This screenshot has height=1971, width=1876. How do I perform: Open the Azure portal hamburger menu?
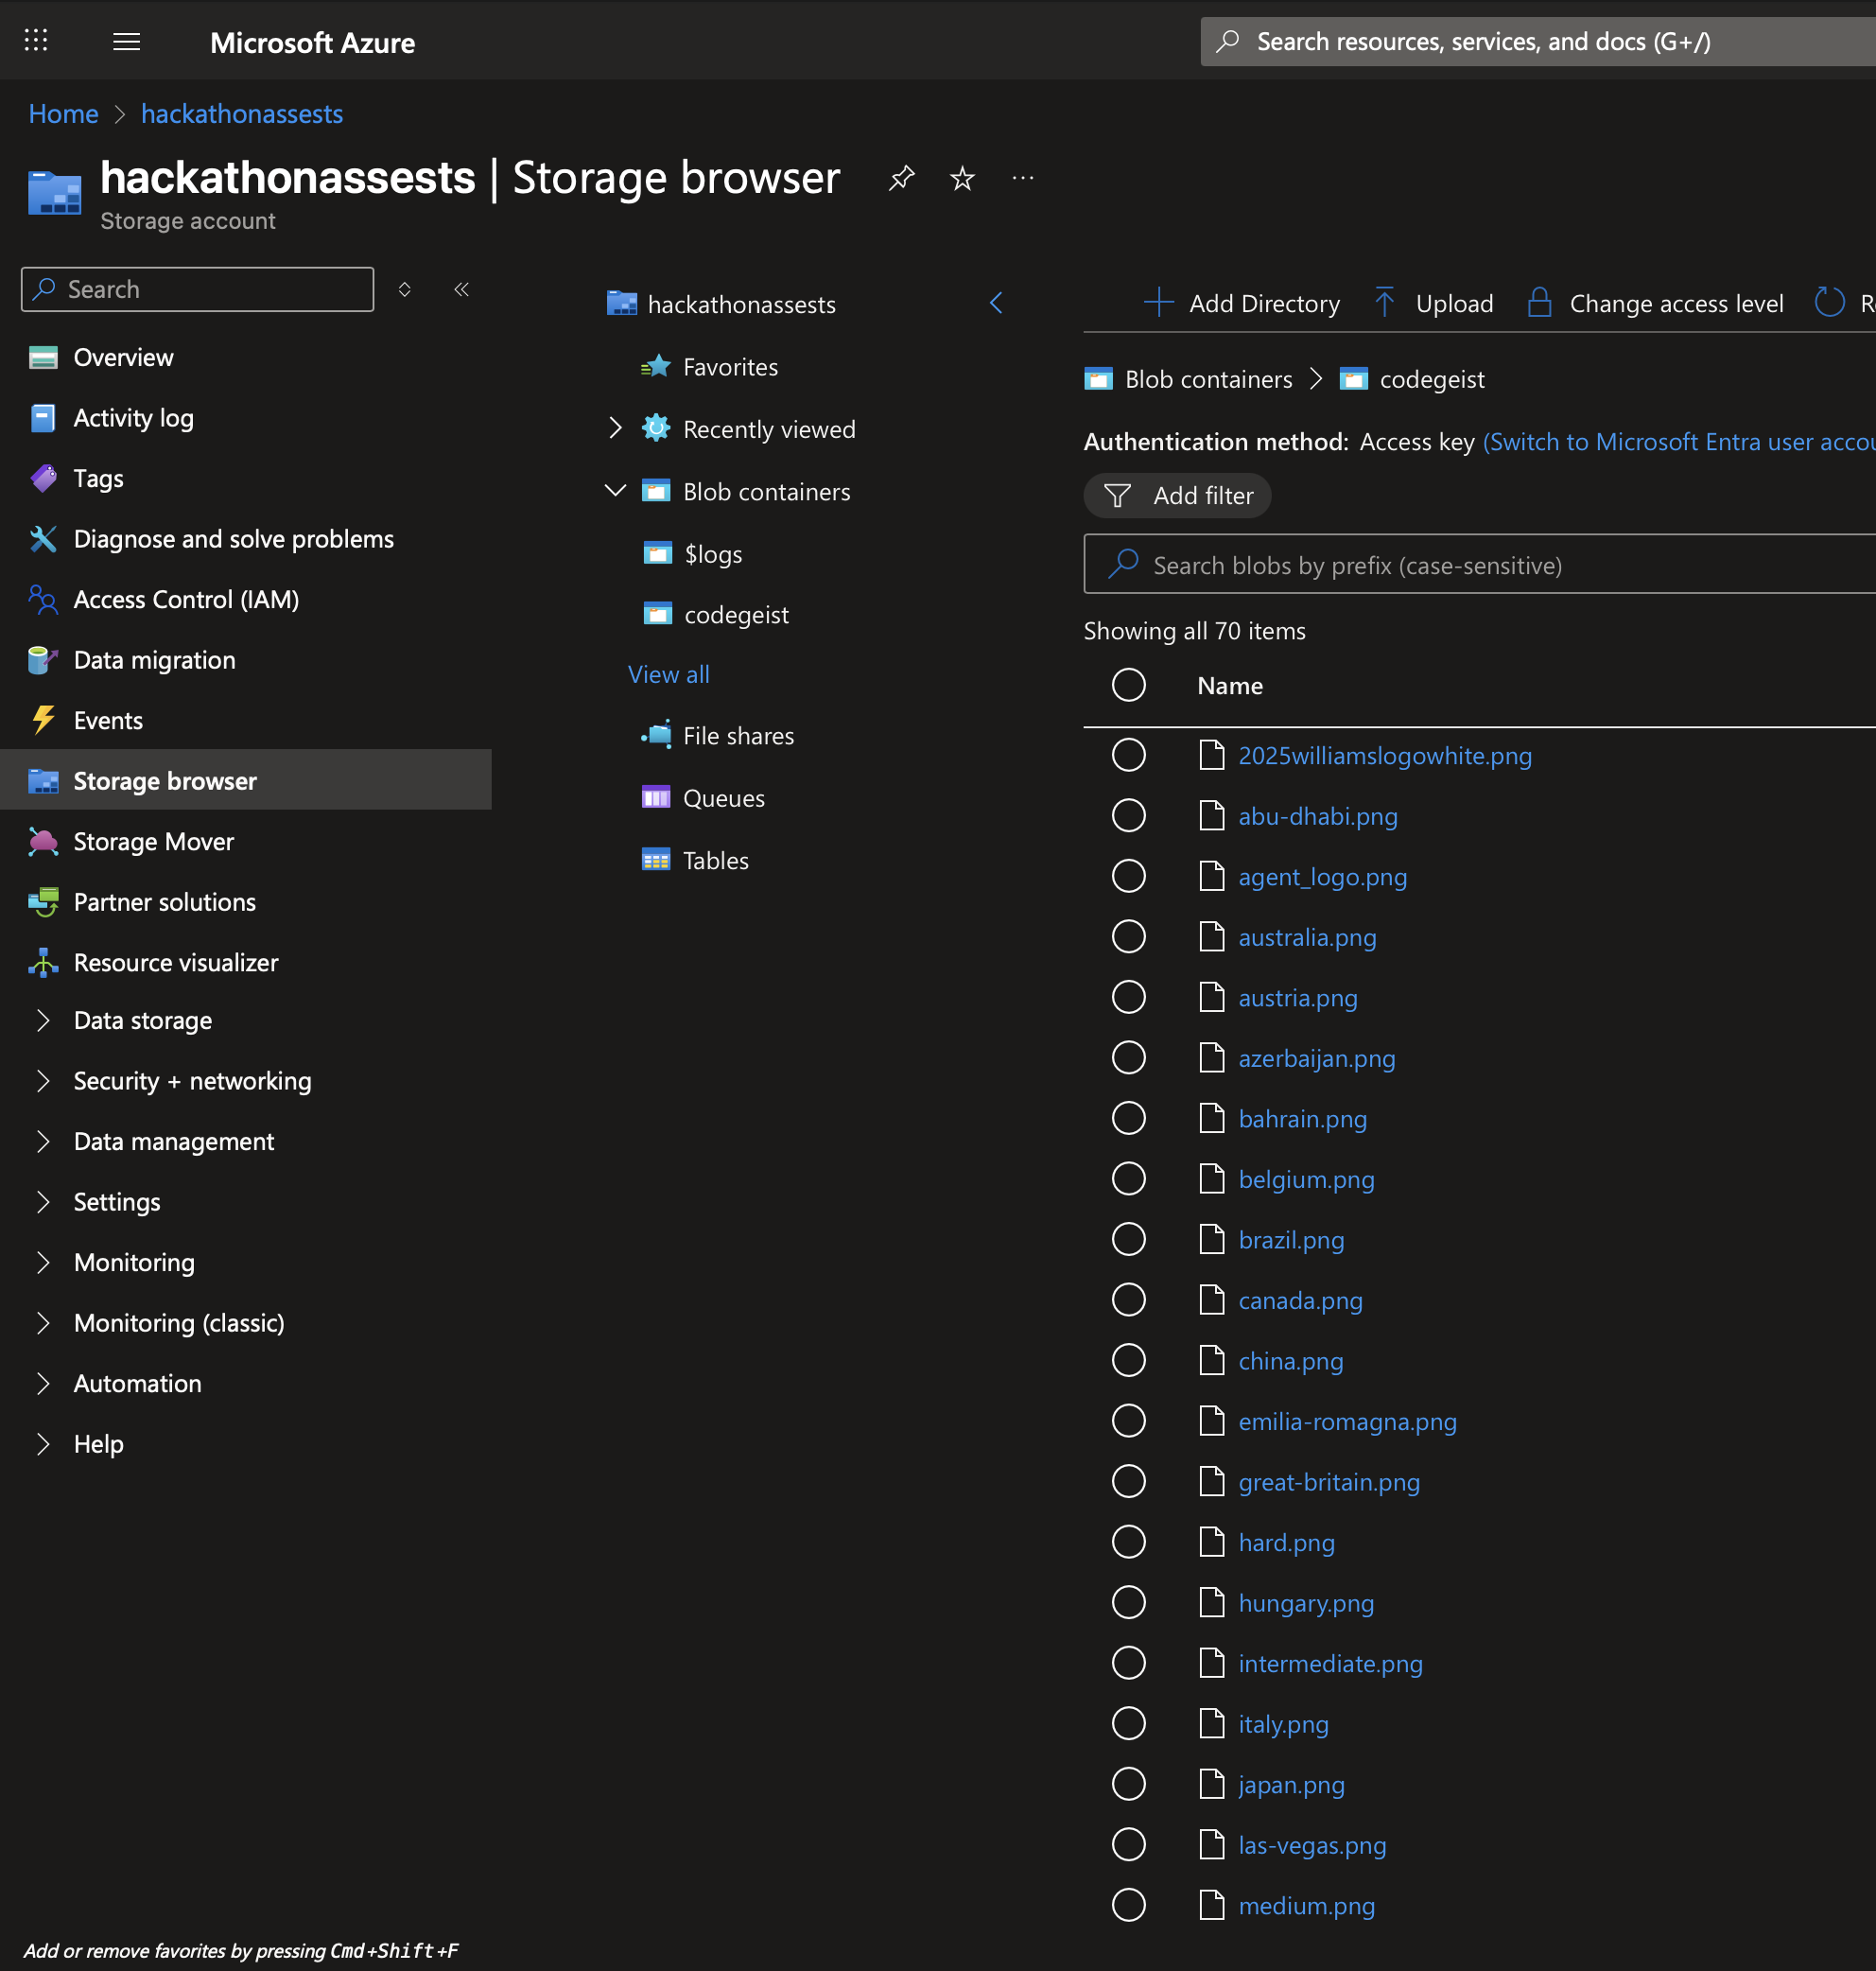pyautogui.click(x=126, y=41)
